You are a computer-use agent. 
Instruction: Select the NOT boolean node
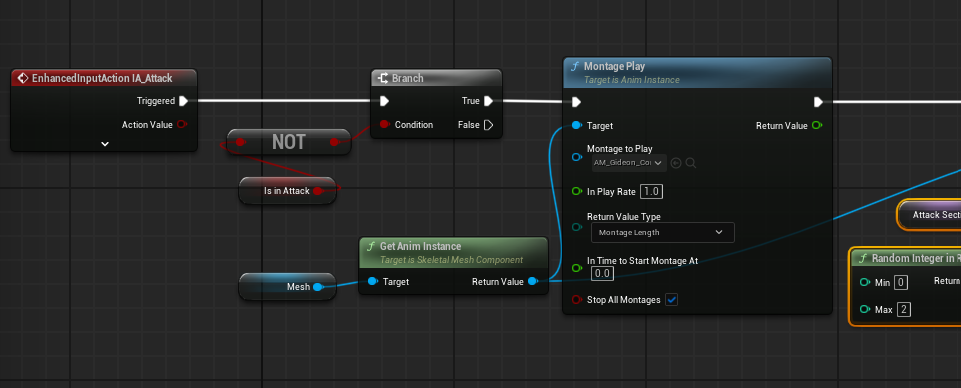tap(289, 142)
